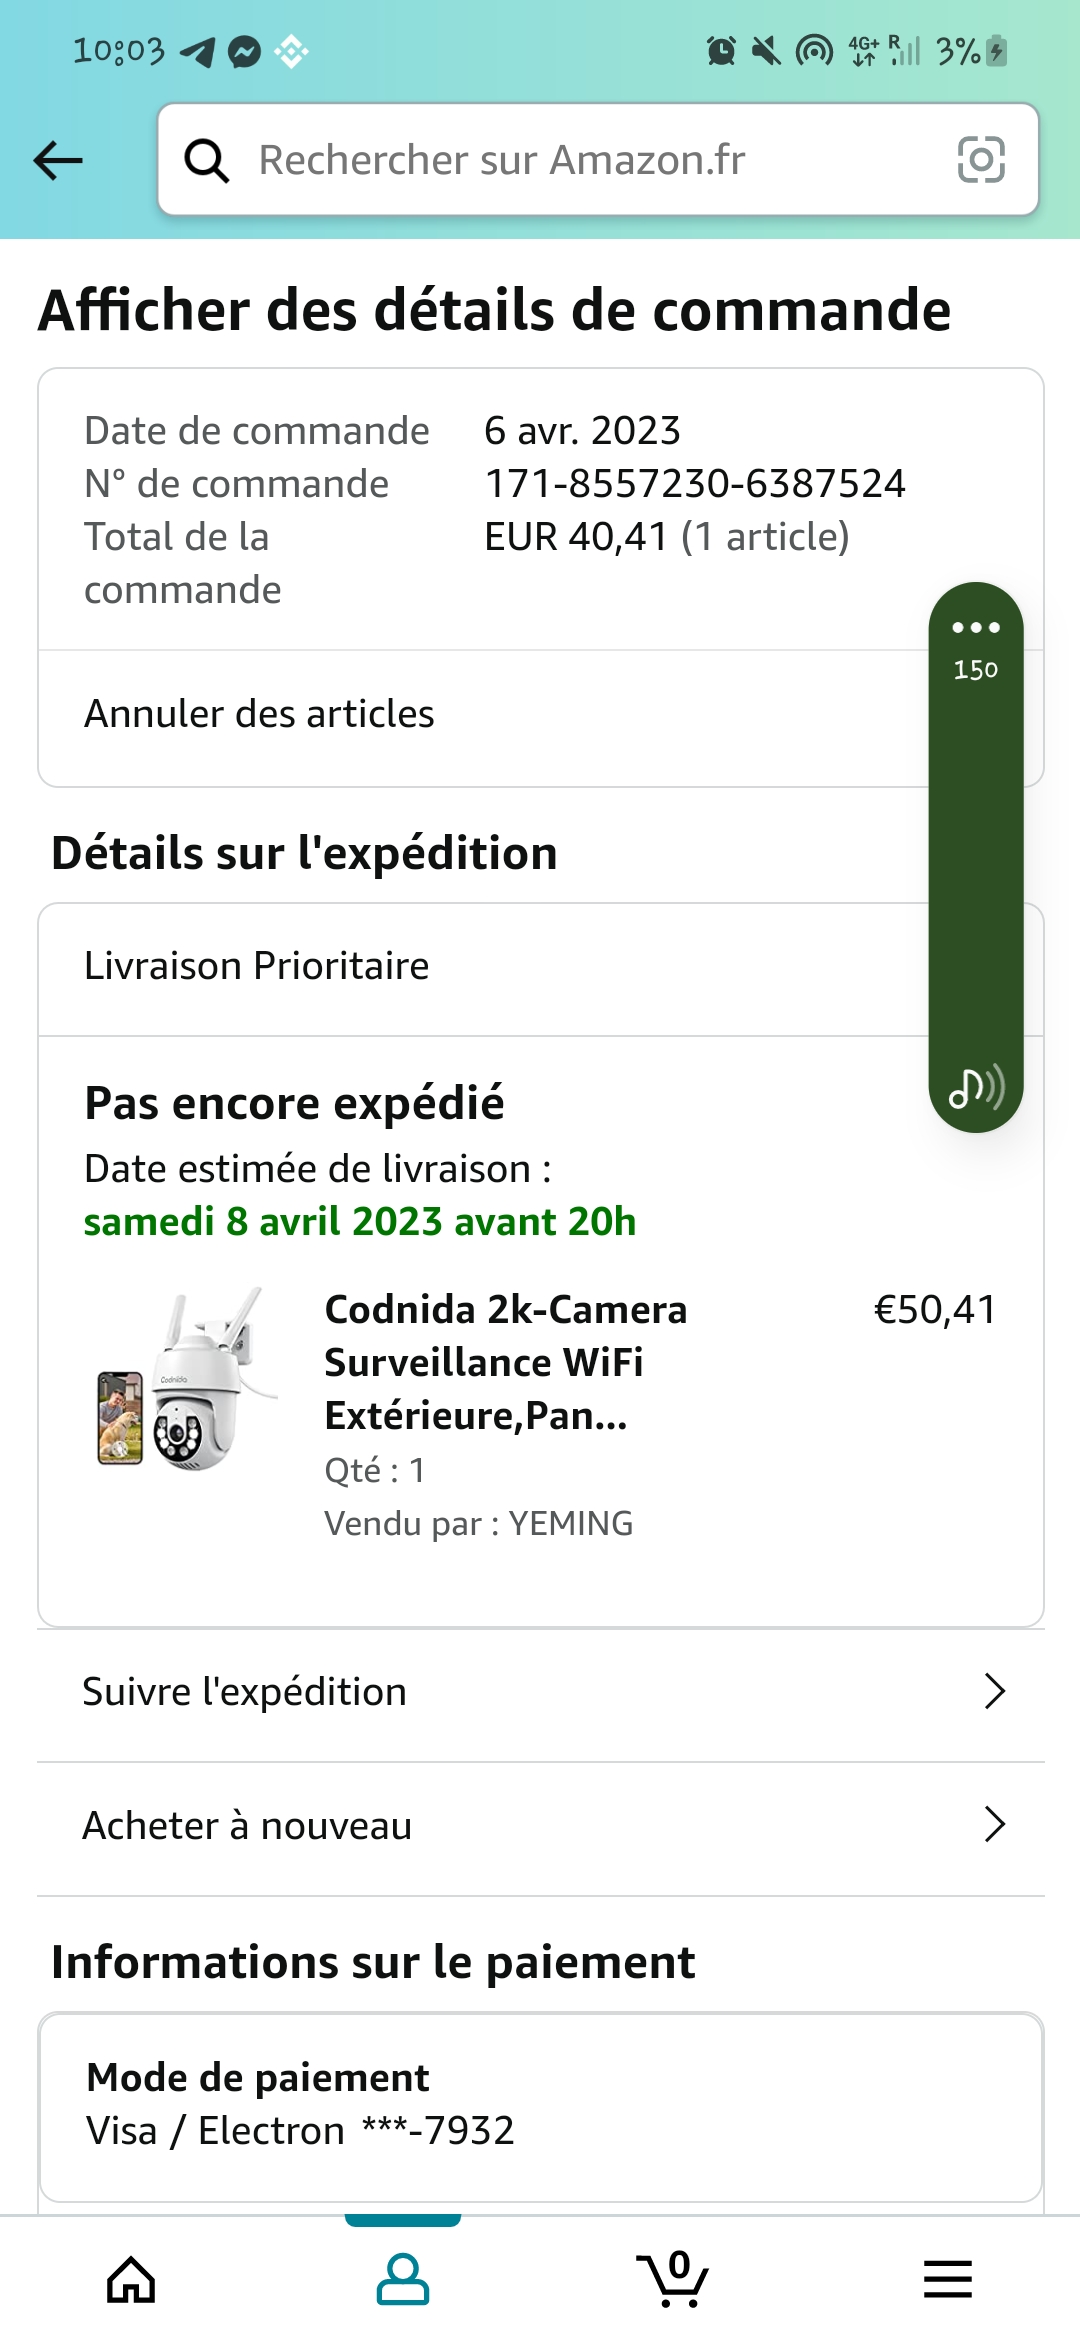The image size is (1080, 2340).
Task: Tap the surveillance camera product thumbnail
Action: pos(185,1380)
